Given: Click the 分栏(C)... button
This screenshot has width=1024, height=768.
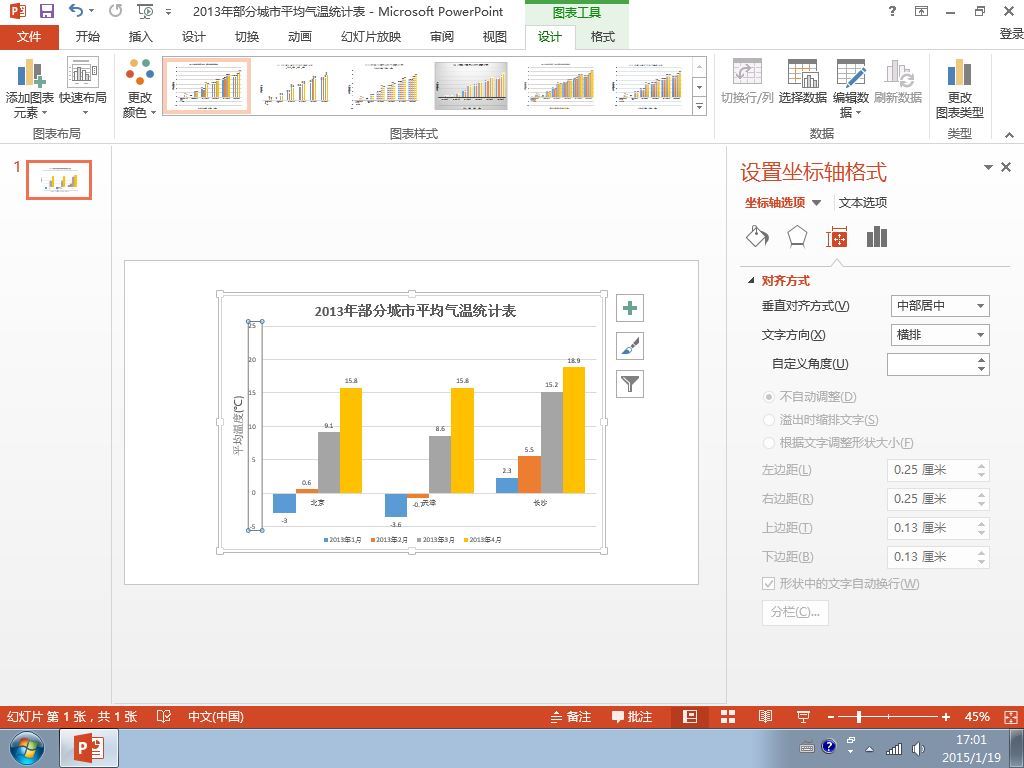Looking at the screenshot, I should 795,613.
